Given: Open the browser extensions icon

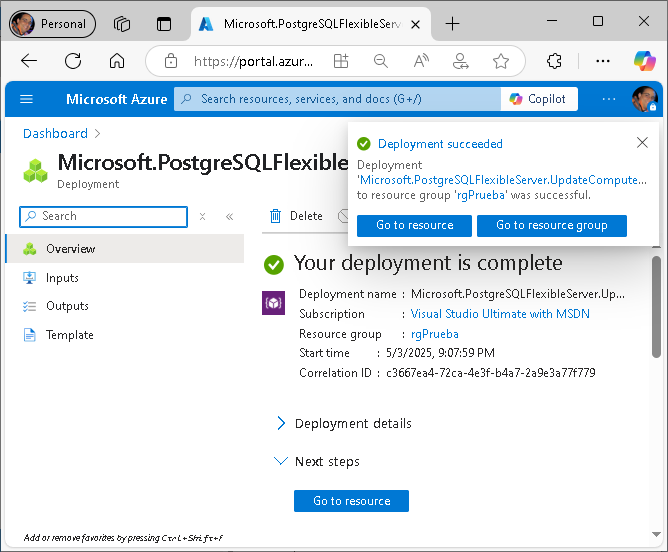Looking at the screenshot, I should pos(554,61).
